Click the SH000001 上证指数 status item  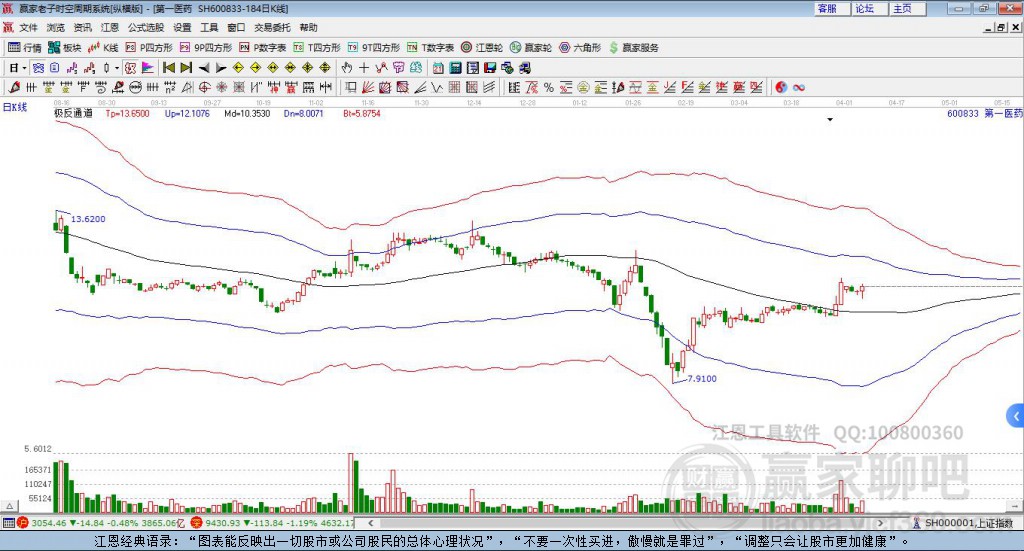click(x=969, y=523)
